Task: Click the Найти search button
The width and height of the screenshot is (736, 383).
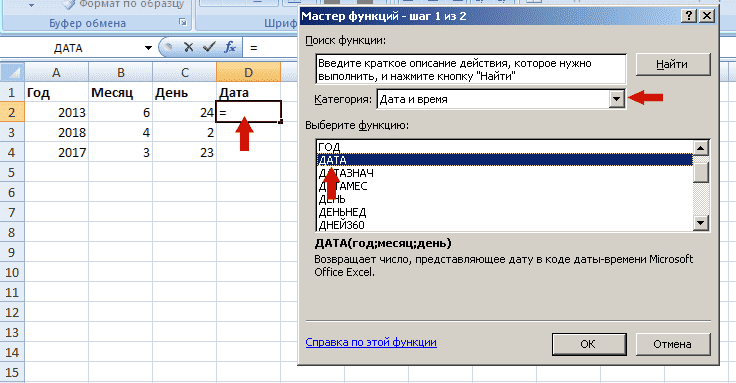Action: (x=673, y=64)
